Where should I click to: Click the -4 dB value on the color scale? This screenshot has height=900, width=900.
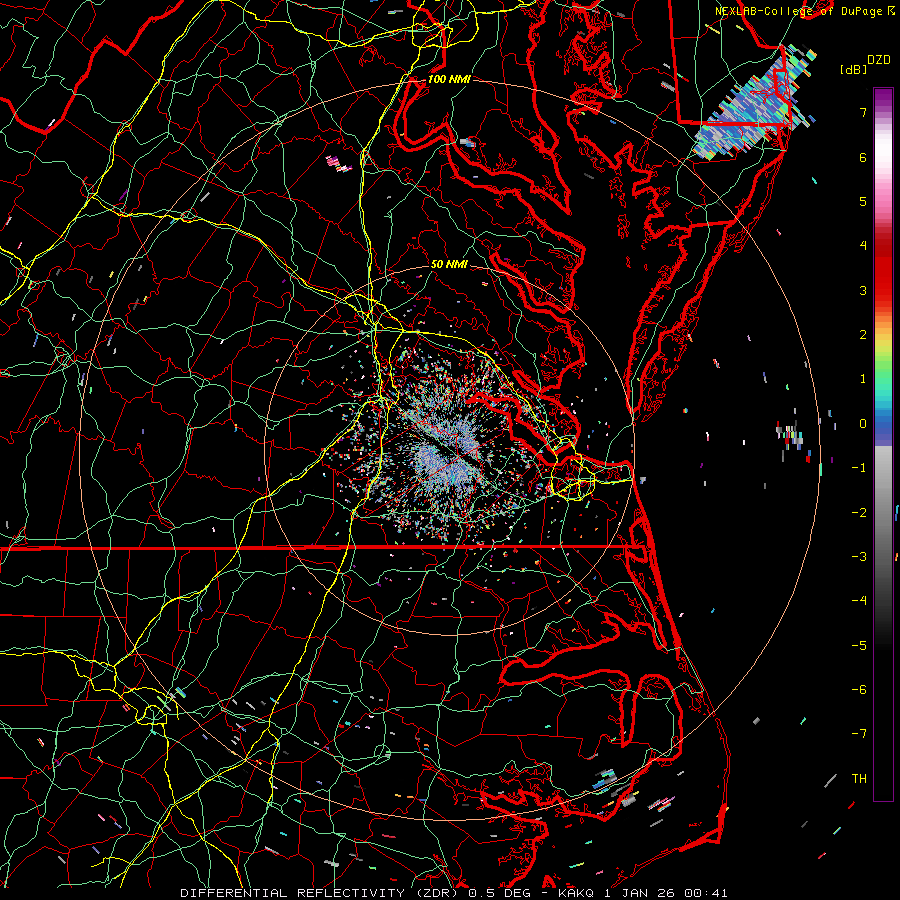859,601
